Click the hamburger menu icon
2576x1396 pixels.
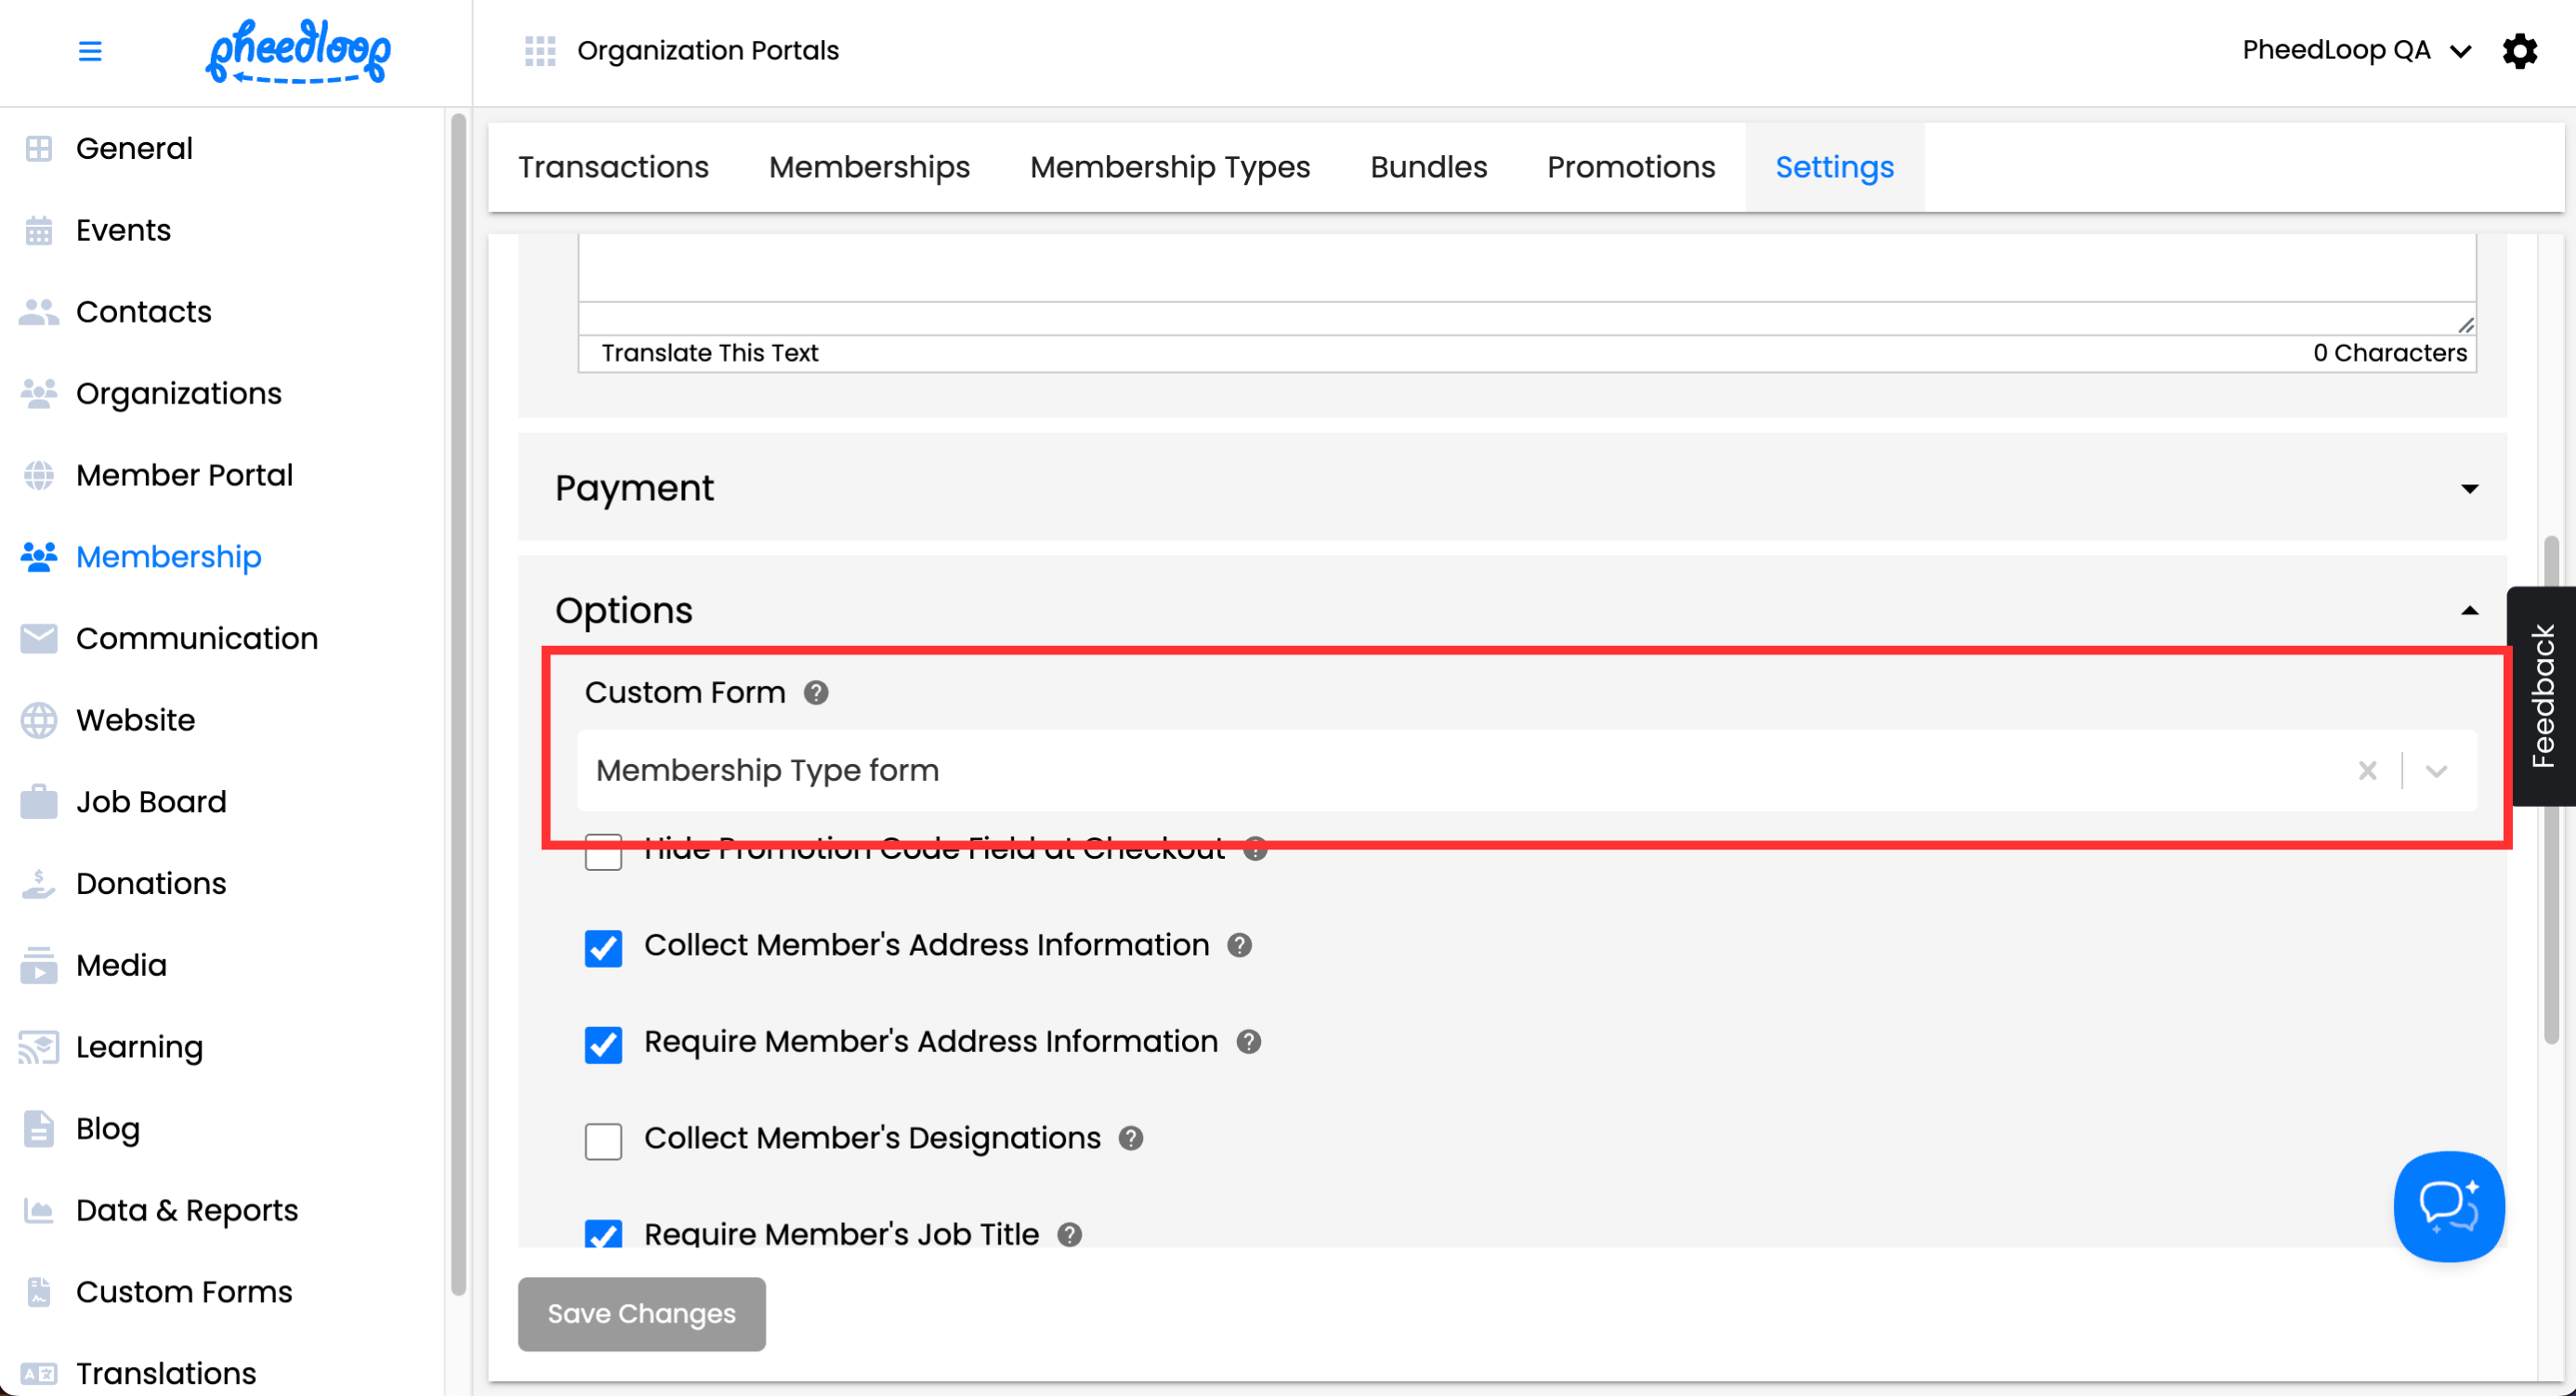90,51
